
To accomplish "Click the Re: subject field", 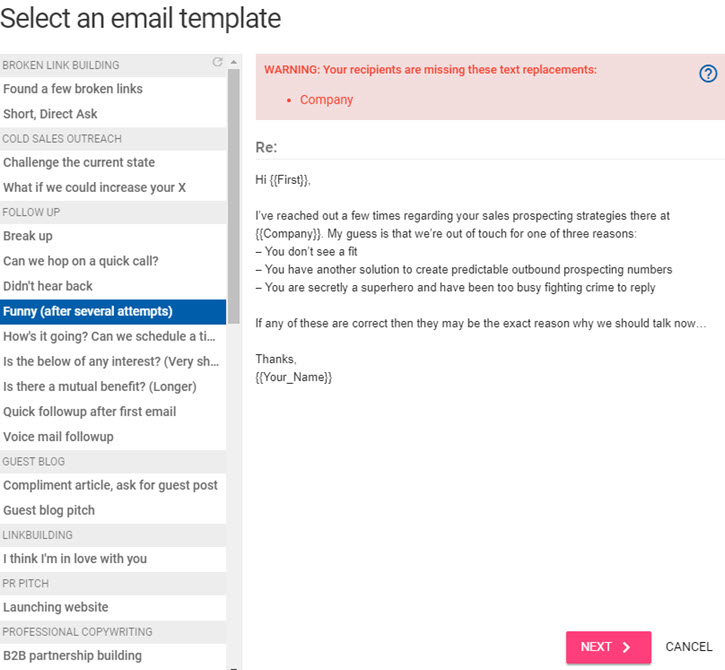I will [490, 148].
